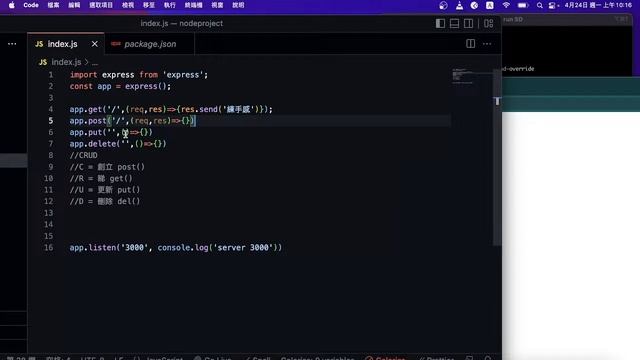This screenshot has width=640, height=360.
Task: Open the side bar views ellipsis menu
Action: tap(12, 44)
